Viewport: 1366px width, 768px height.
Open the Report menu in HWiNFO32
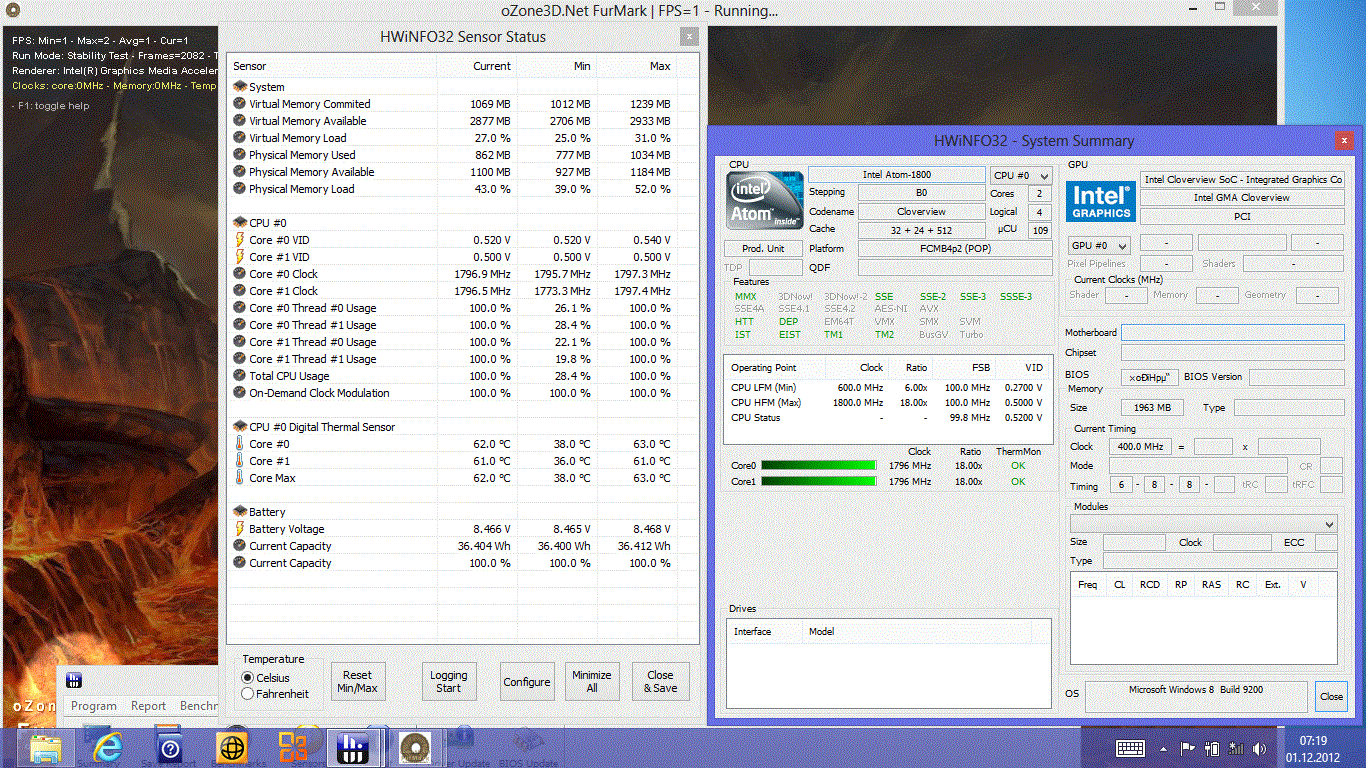click(149, 706)
